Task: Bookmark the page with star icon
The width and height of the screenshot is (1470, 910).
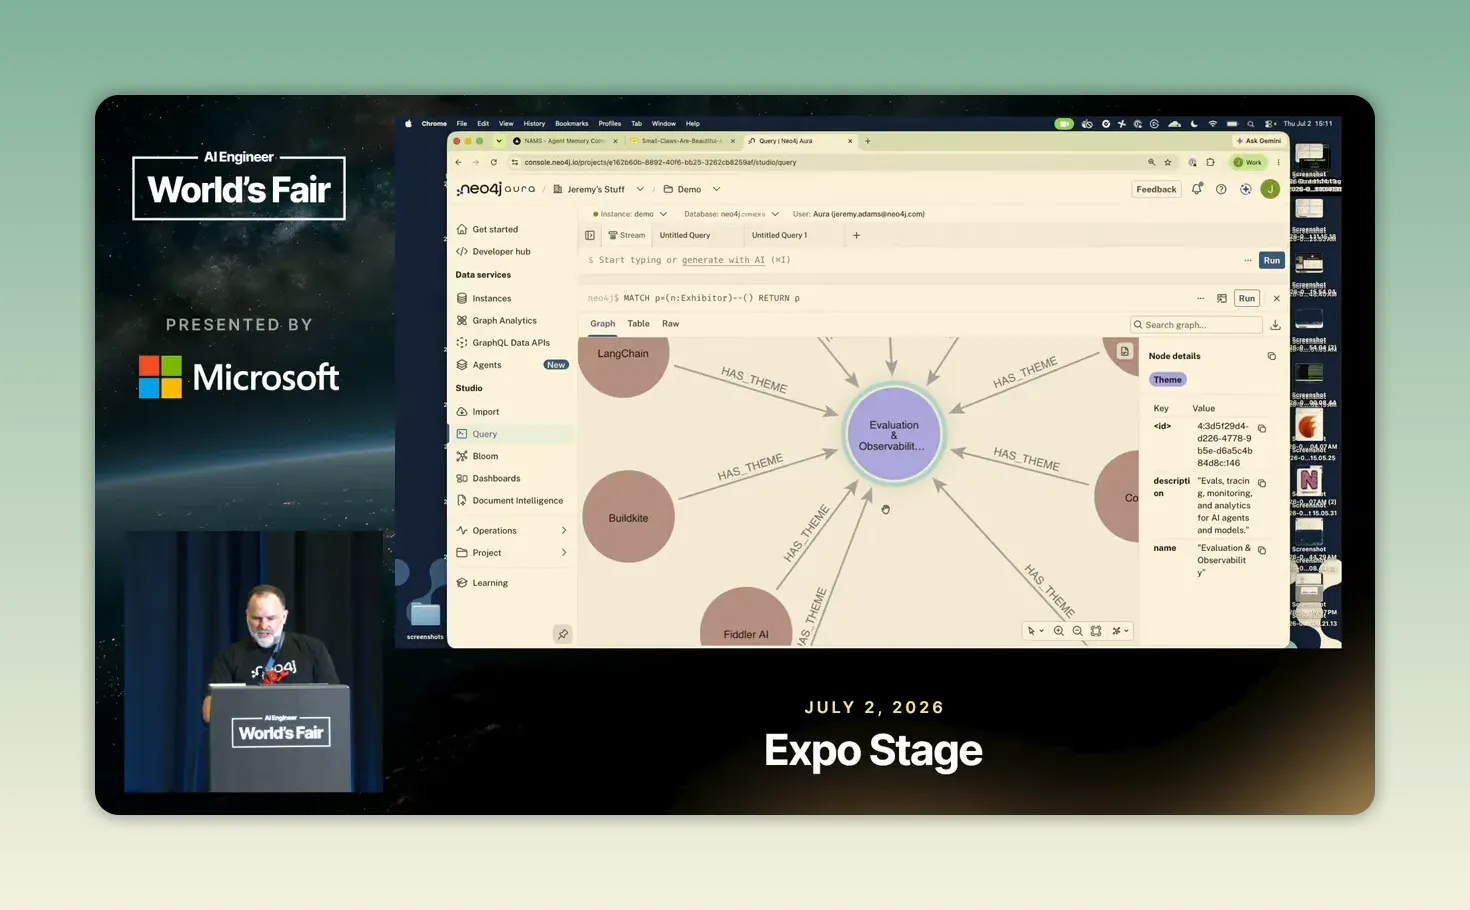Action: [1167, 162]
